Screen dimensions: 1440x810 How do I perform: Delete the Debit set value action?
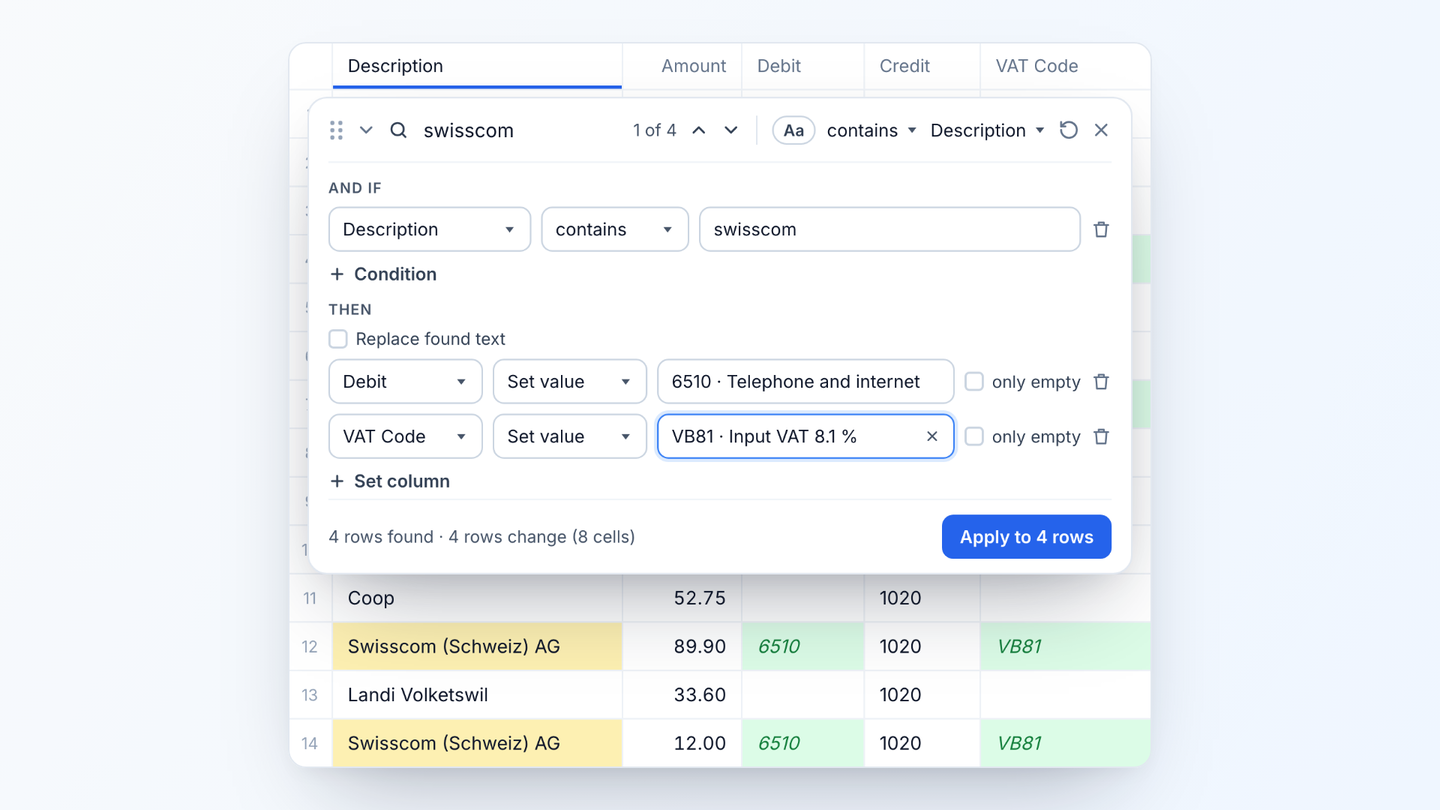[1101, 381]
